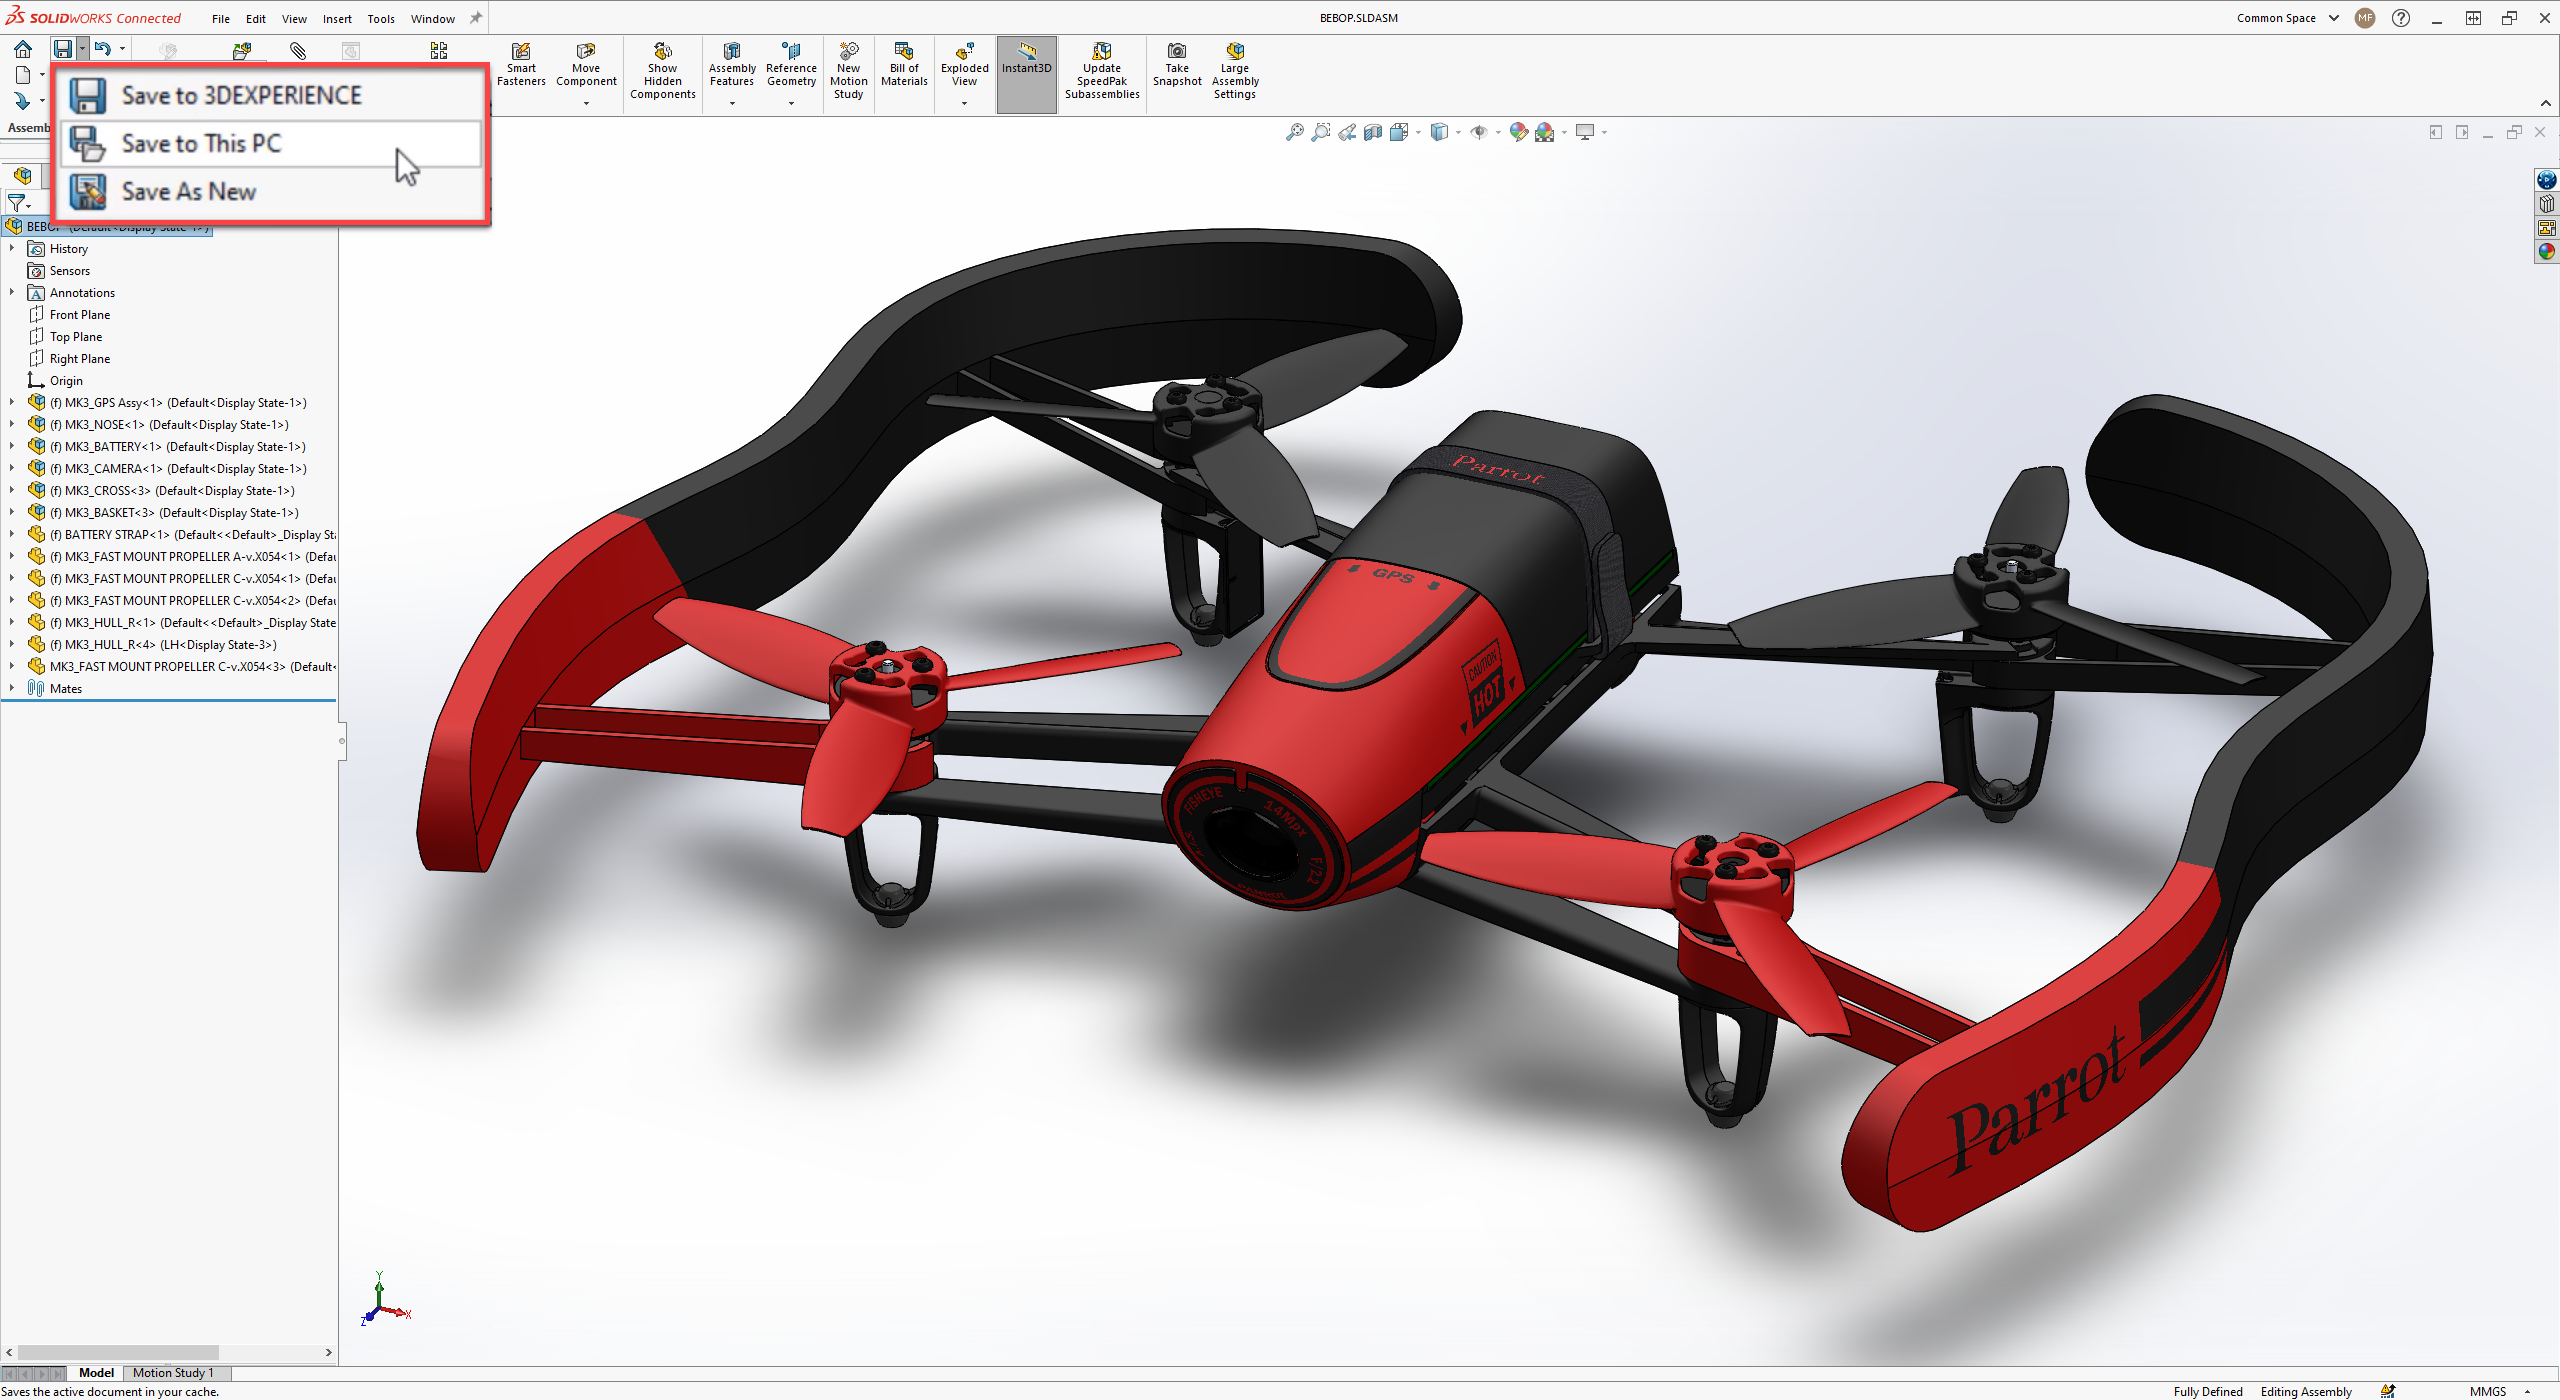The height and width of the screenshot is (1400, 2560).
Task: Select the Front Plane item
Action: (x=70, y=314)
